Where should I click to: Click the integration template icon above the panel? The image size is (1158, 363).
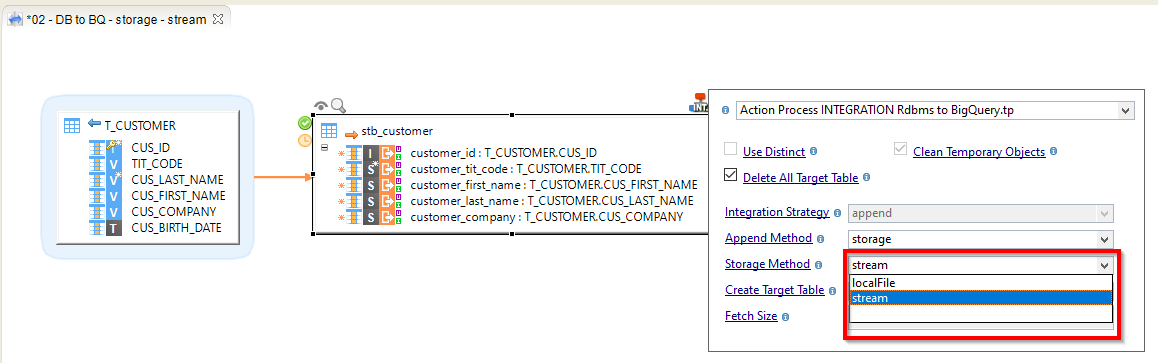tap(699, 102)
